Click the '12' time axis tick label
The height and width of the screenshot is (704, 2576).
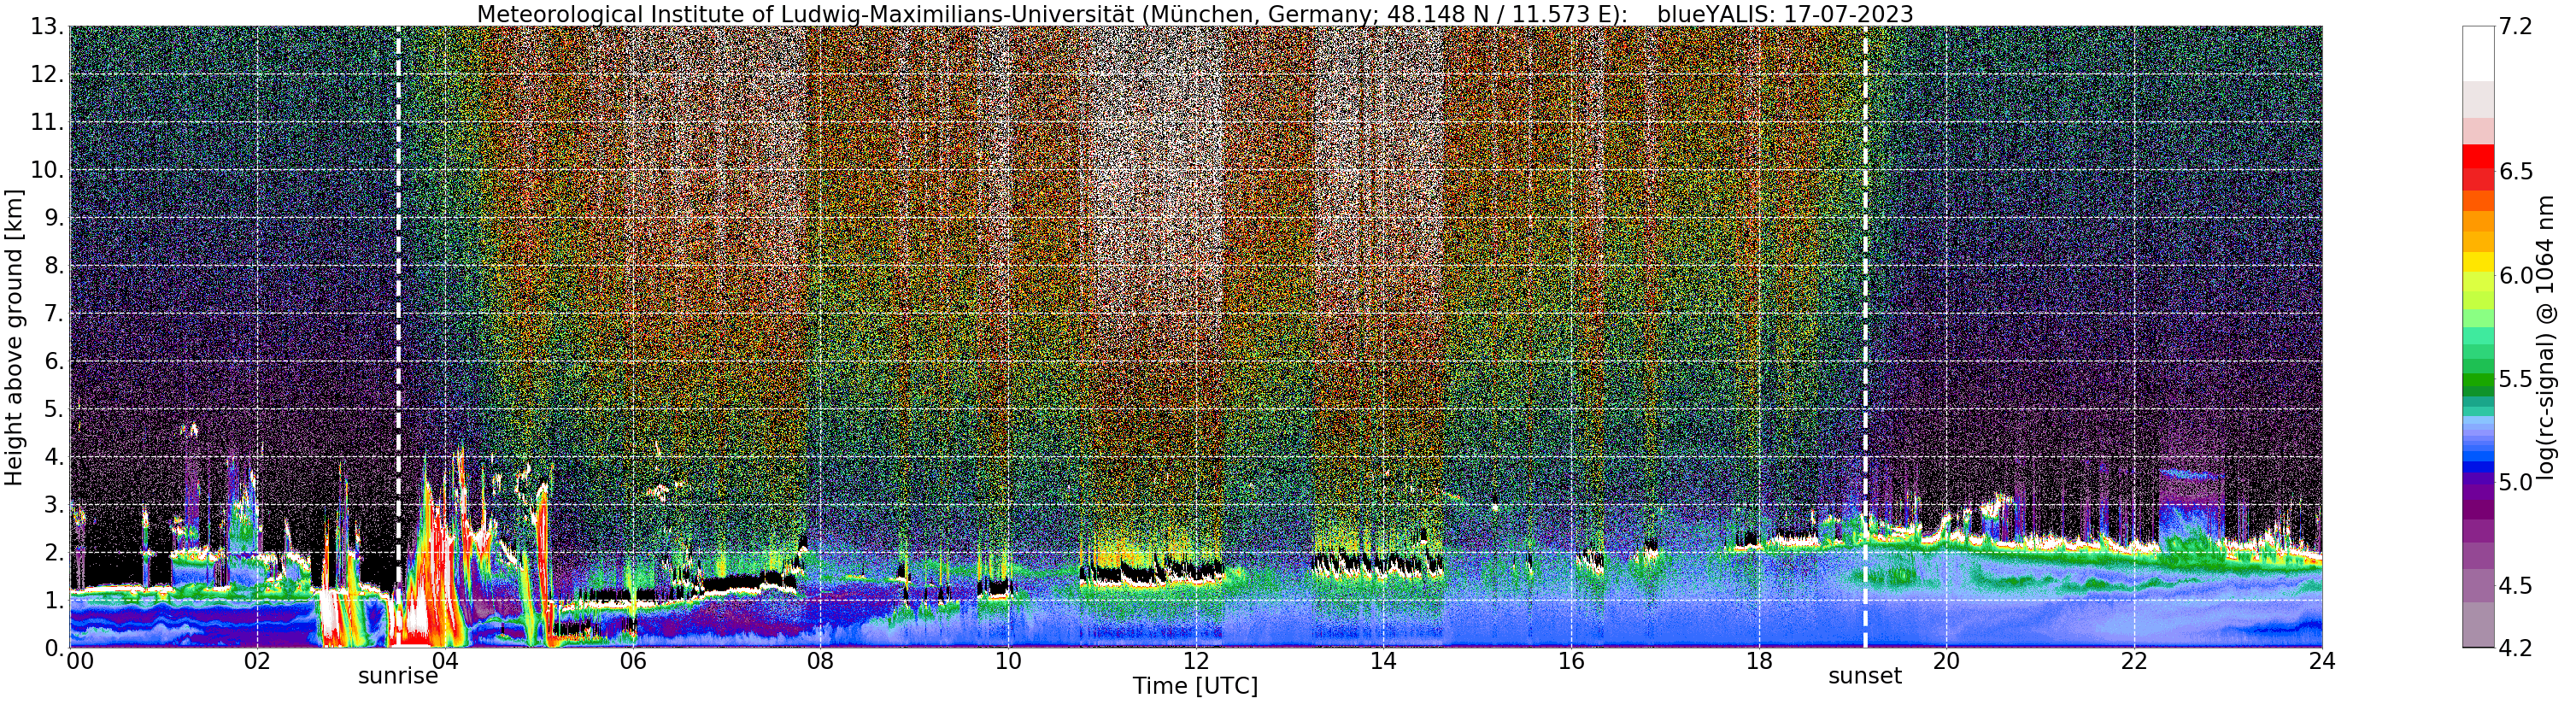(x=1196, y=661)
